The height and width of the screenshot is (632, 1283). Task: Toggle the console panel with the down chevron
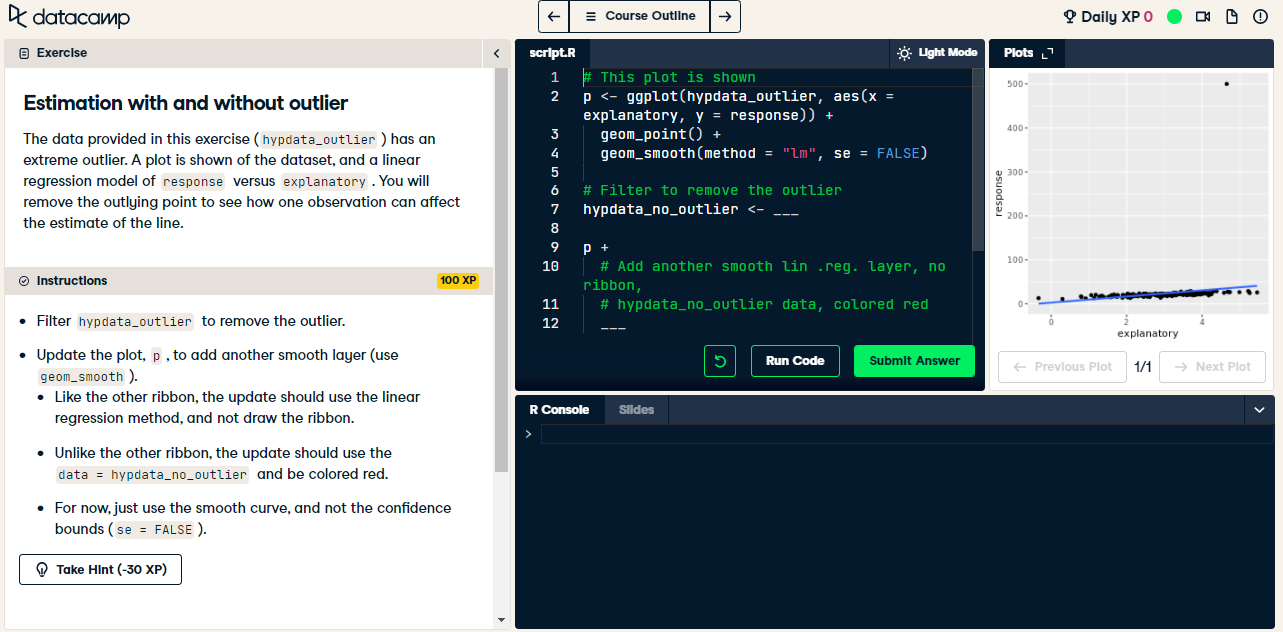[1259, 409]
